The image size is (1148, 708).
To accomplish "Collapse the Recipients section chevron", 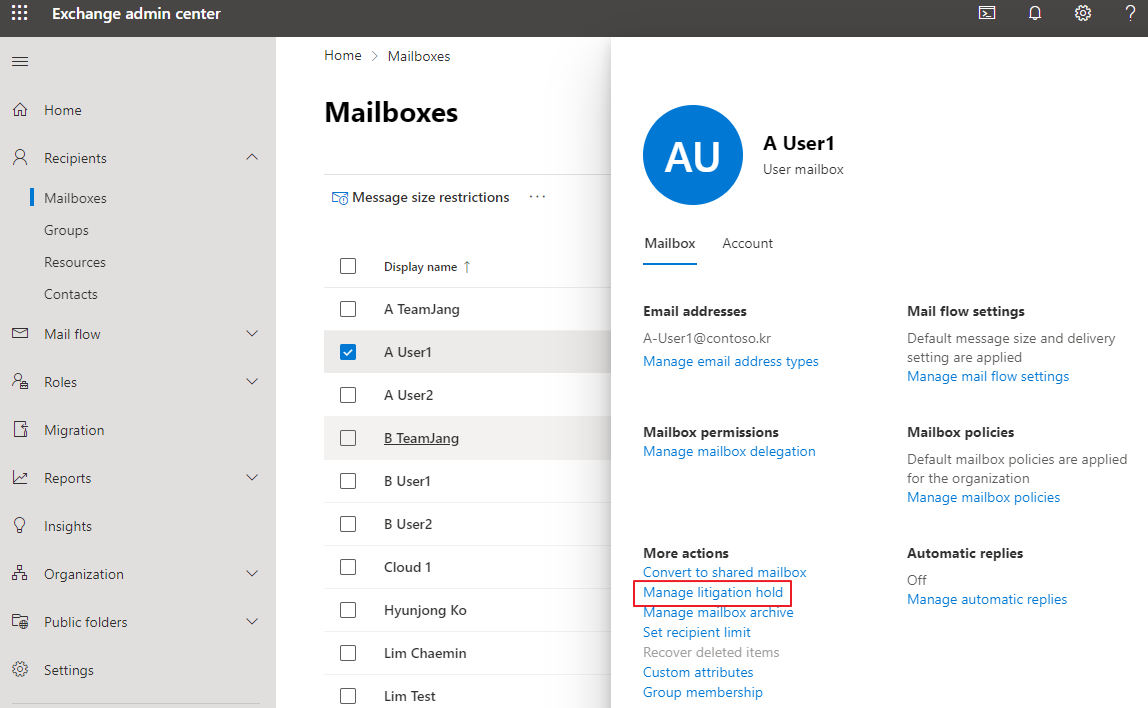I will (x=252, y=157).
